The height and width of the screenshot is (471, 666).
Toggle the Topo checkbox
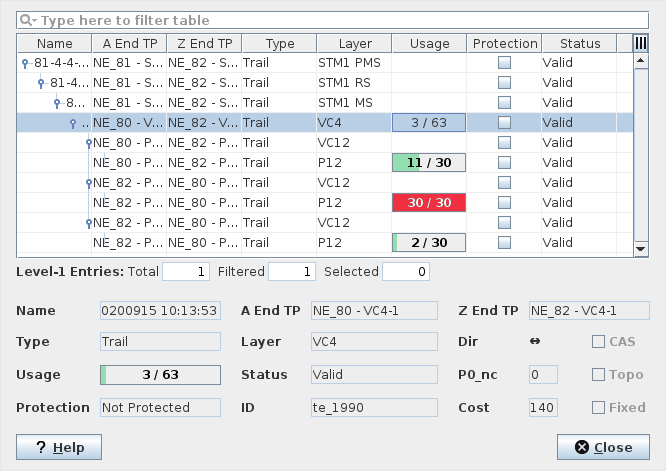(x=600, y=375)
